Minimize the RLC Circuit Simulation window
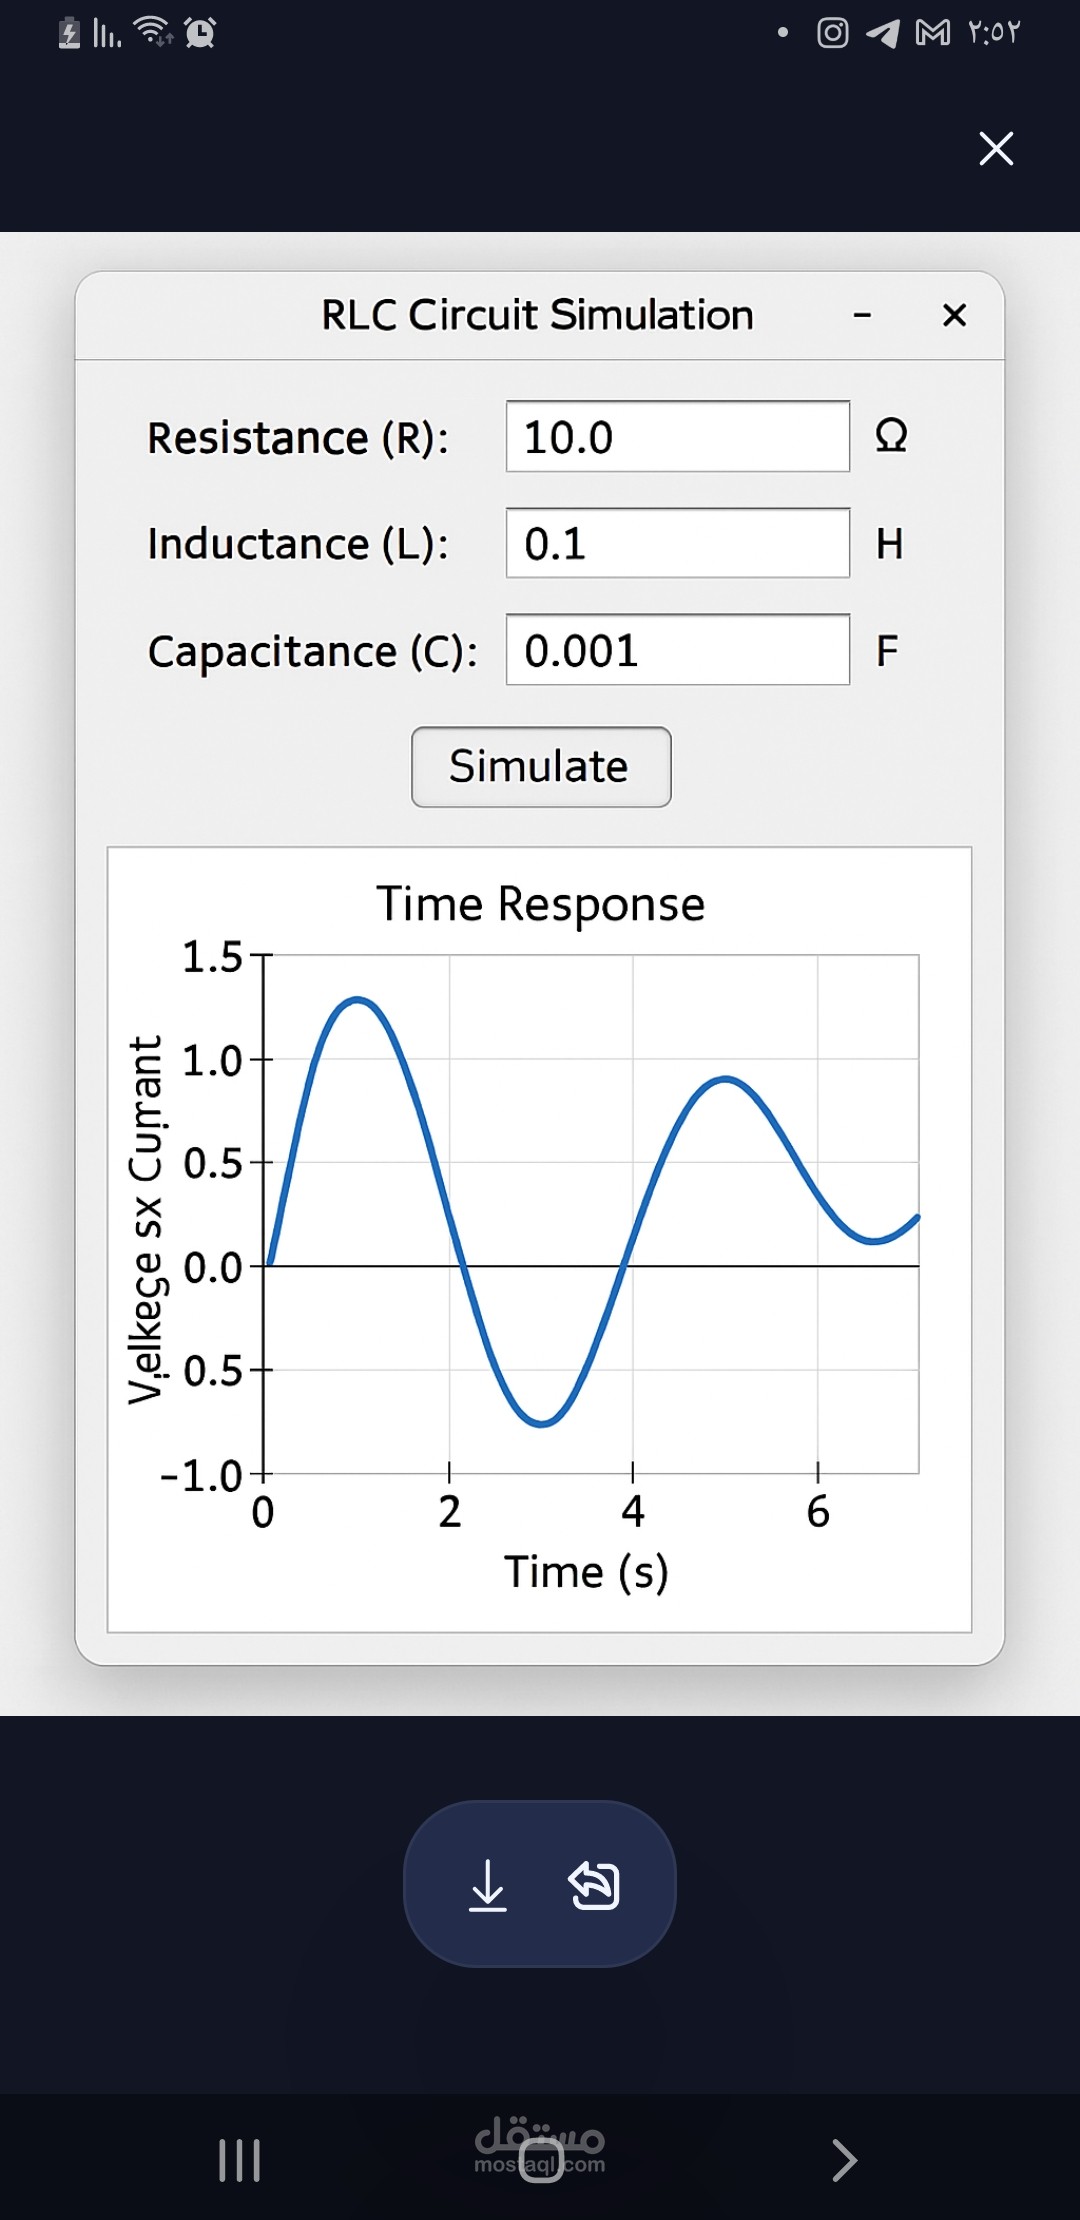Screen dimensions: 1080x2220 [x=862, y=316]
